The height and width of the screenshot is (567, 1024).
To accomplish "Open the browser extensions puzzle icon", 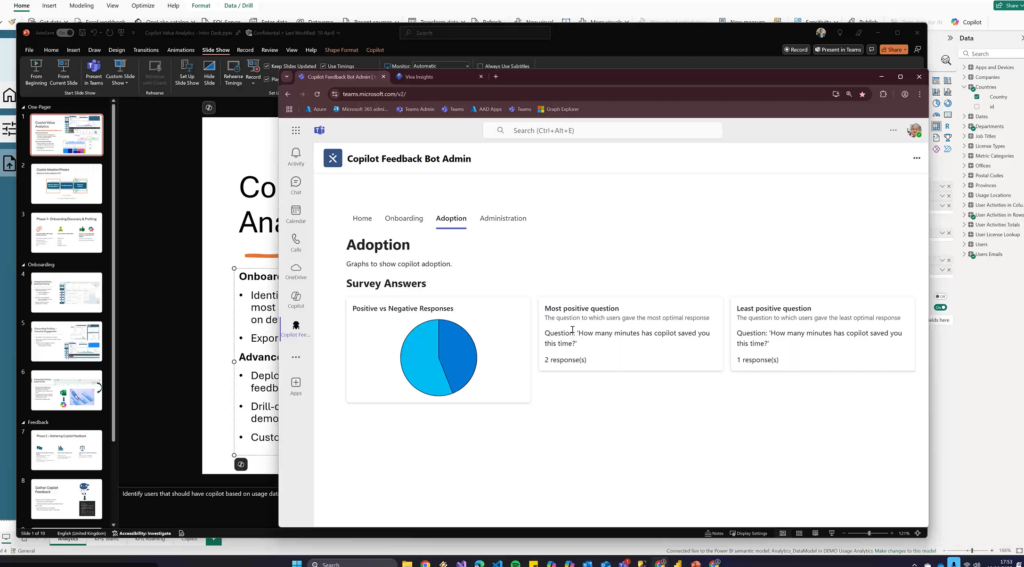I will (884, 94).
